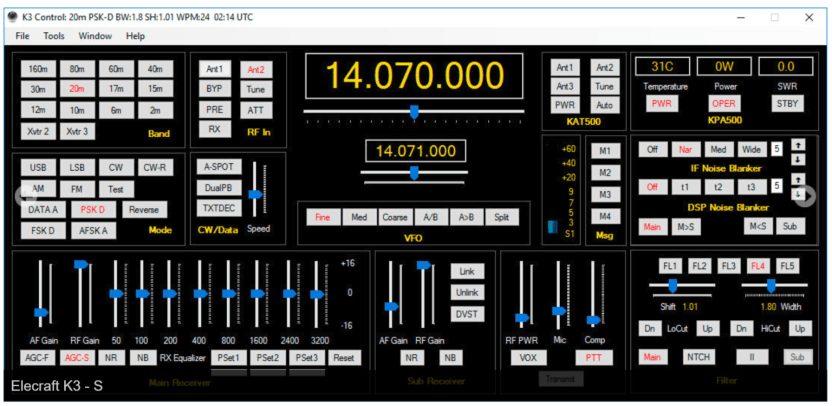Enable VOX in the transmit section
The height and width of the screenshot is (406, 832).
coord(525,357)
